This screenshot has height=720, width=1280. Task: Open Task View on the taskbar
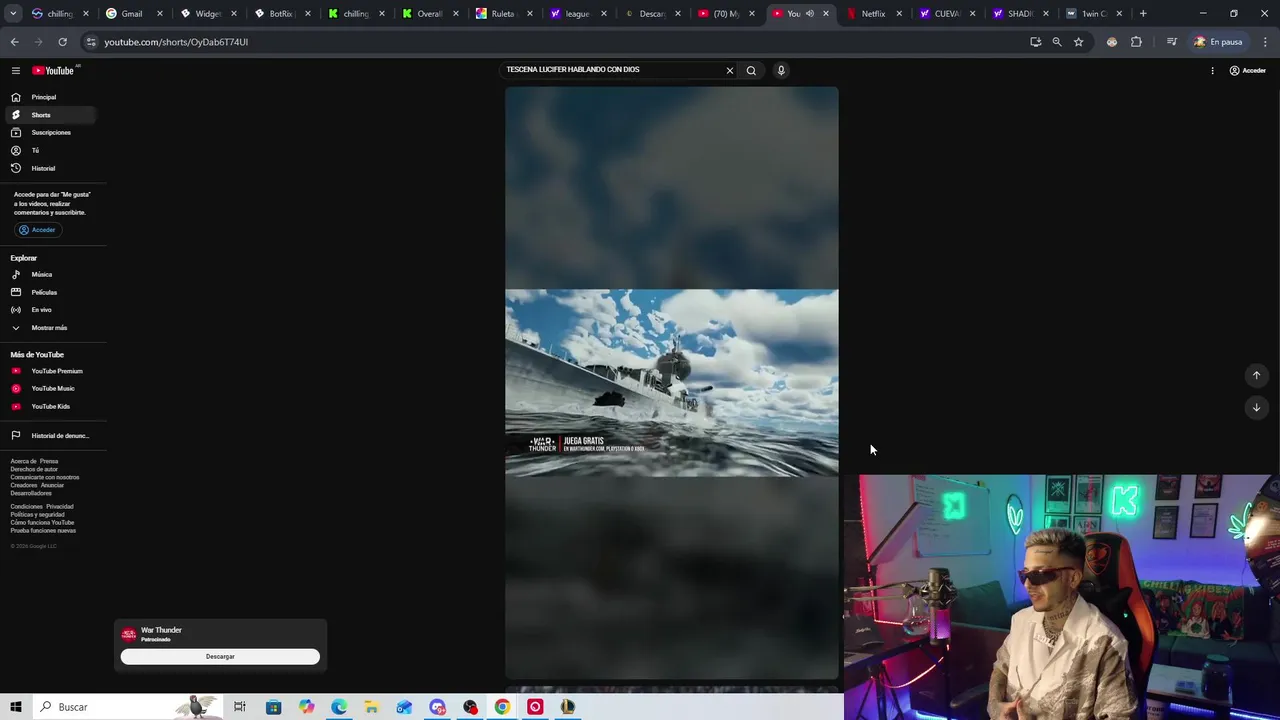pos(240,707)
